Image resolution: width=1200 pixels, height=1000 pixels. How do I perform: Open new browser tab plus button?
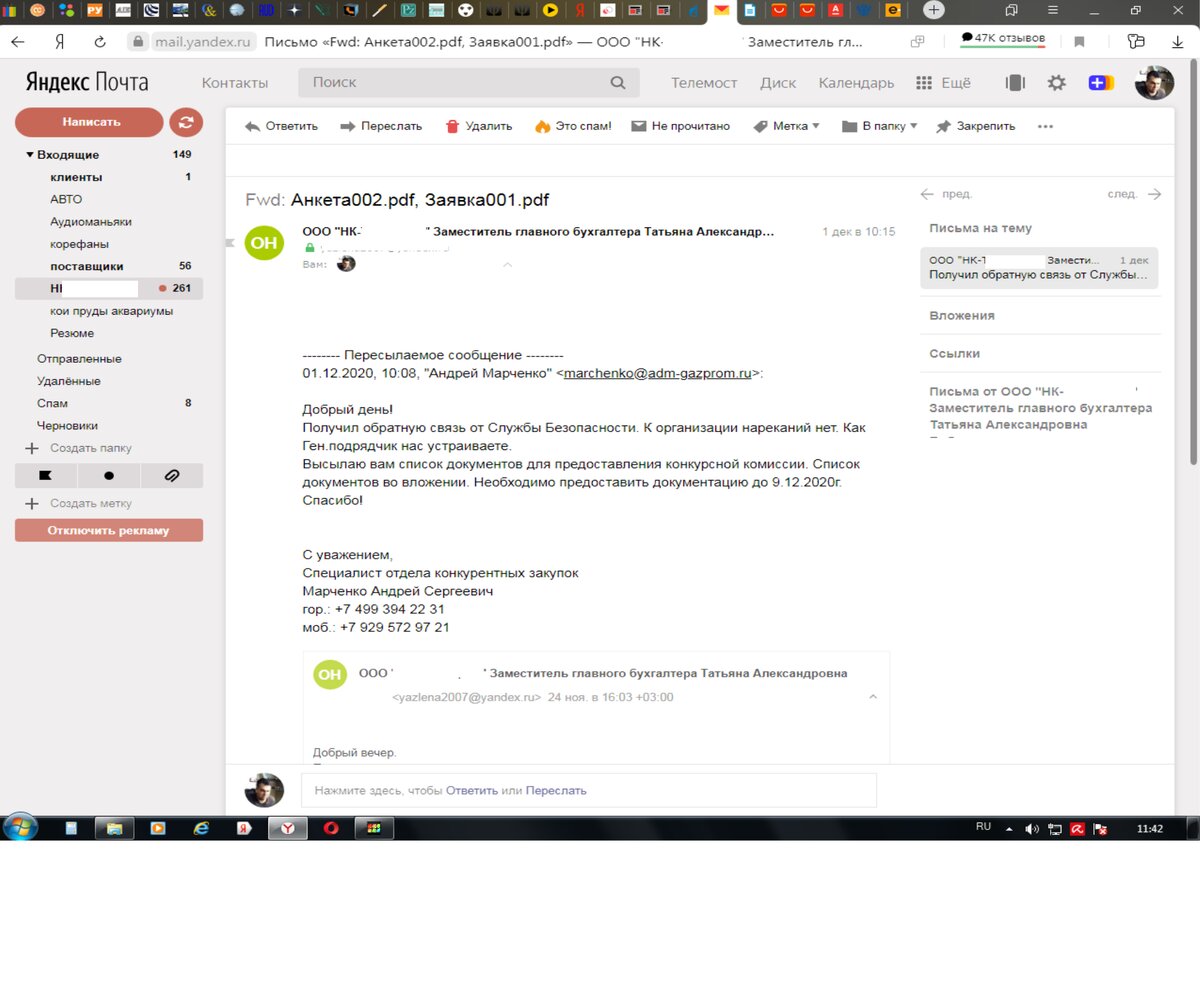coord(932,10)
